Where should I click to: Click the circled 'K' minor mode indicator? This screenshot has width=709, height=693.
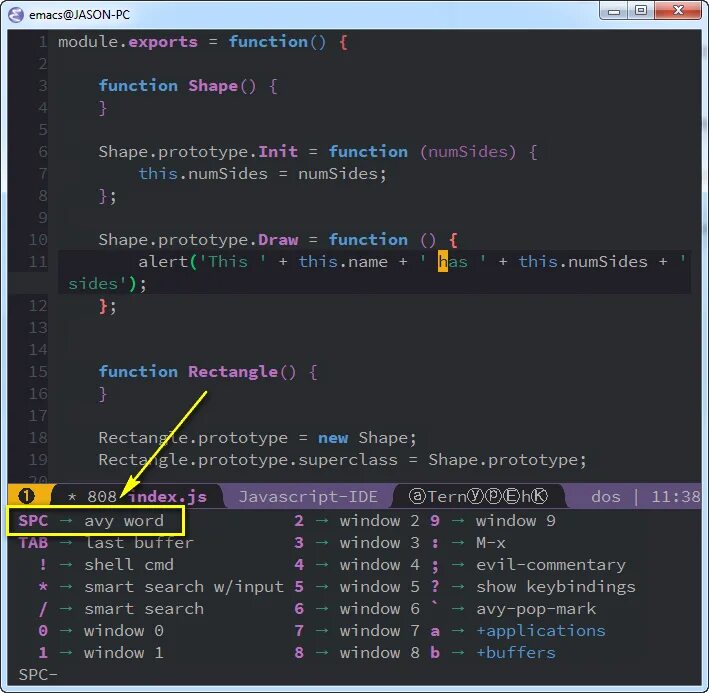click(x=539, y=496)
